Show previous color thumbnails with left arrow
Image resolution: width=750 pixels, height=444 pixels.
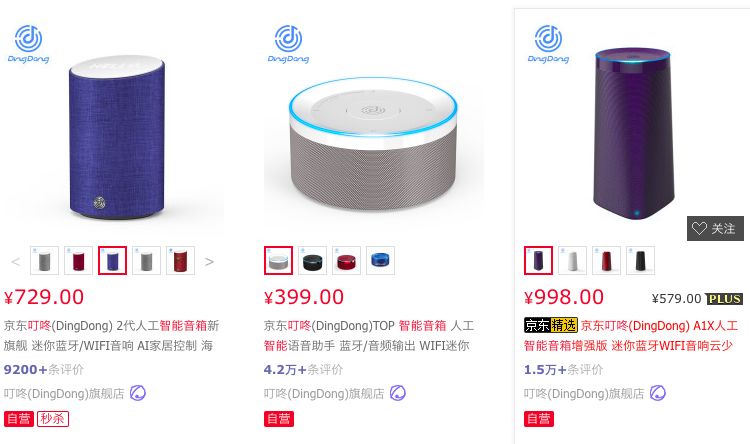point(15,261)
